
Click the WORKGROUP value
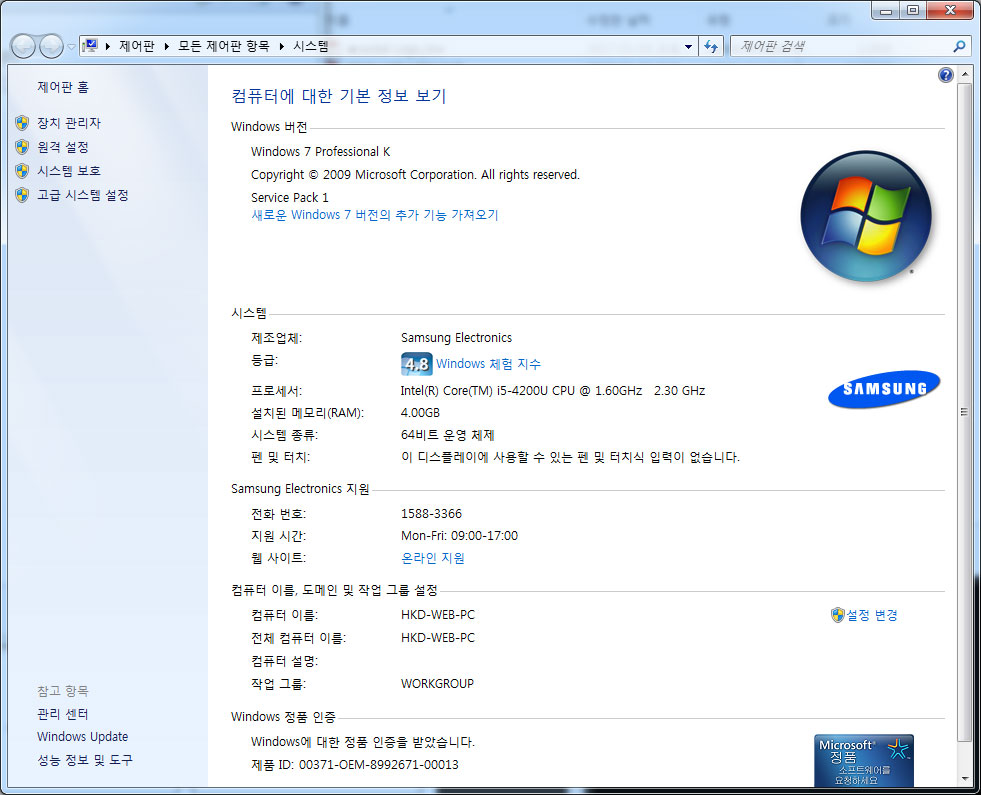[437, 684]
